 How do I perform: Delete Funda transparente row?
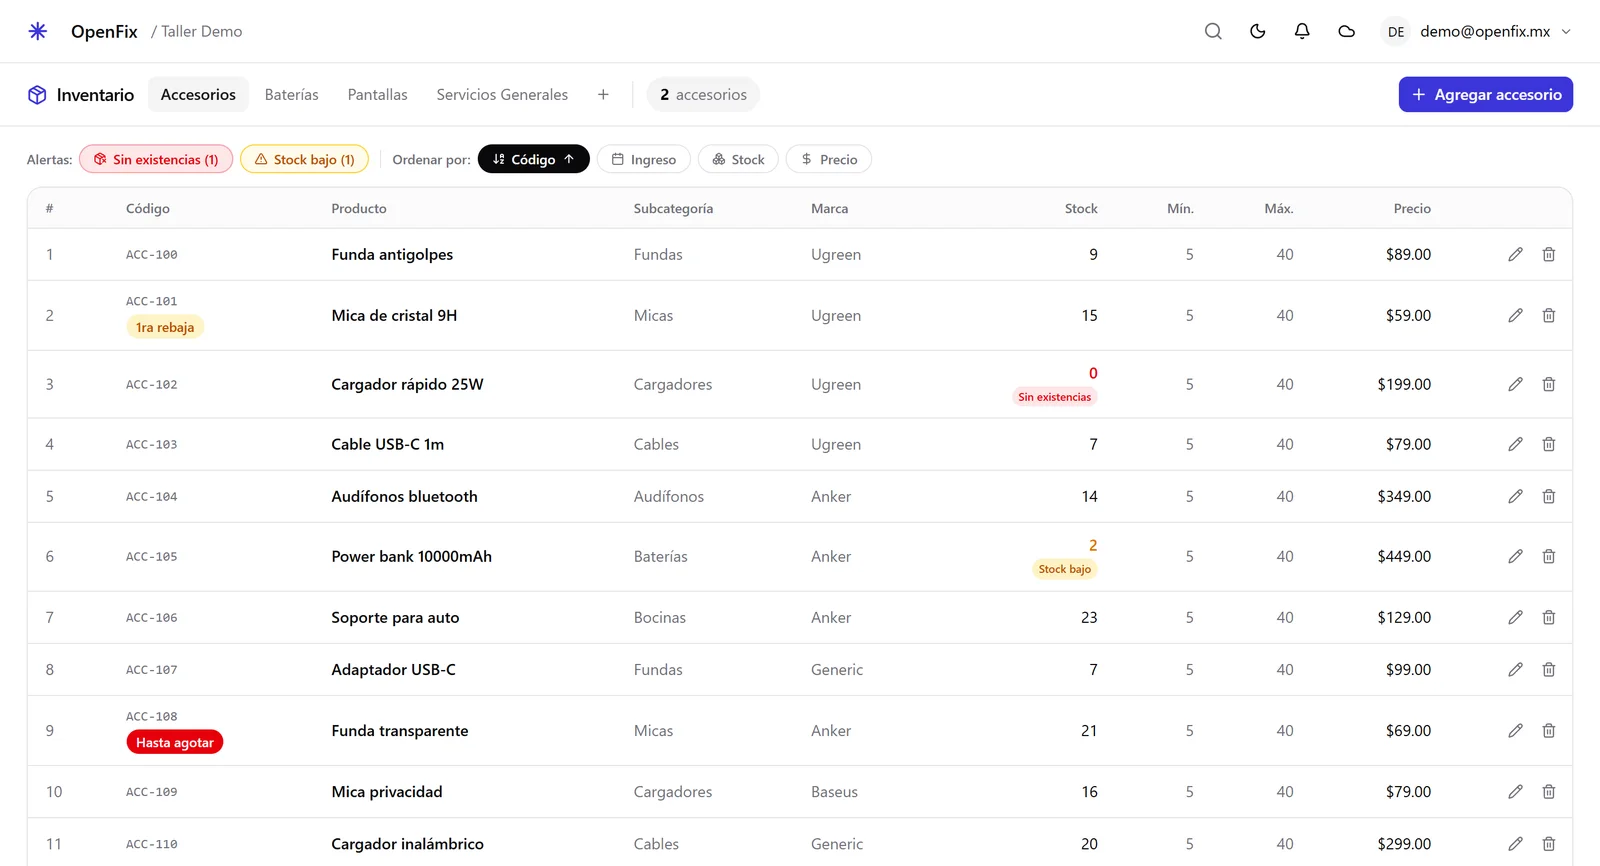point(1549,730)
